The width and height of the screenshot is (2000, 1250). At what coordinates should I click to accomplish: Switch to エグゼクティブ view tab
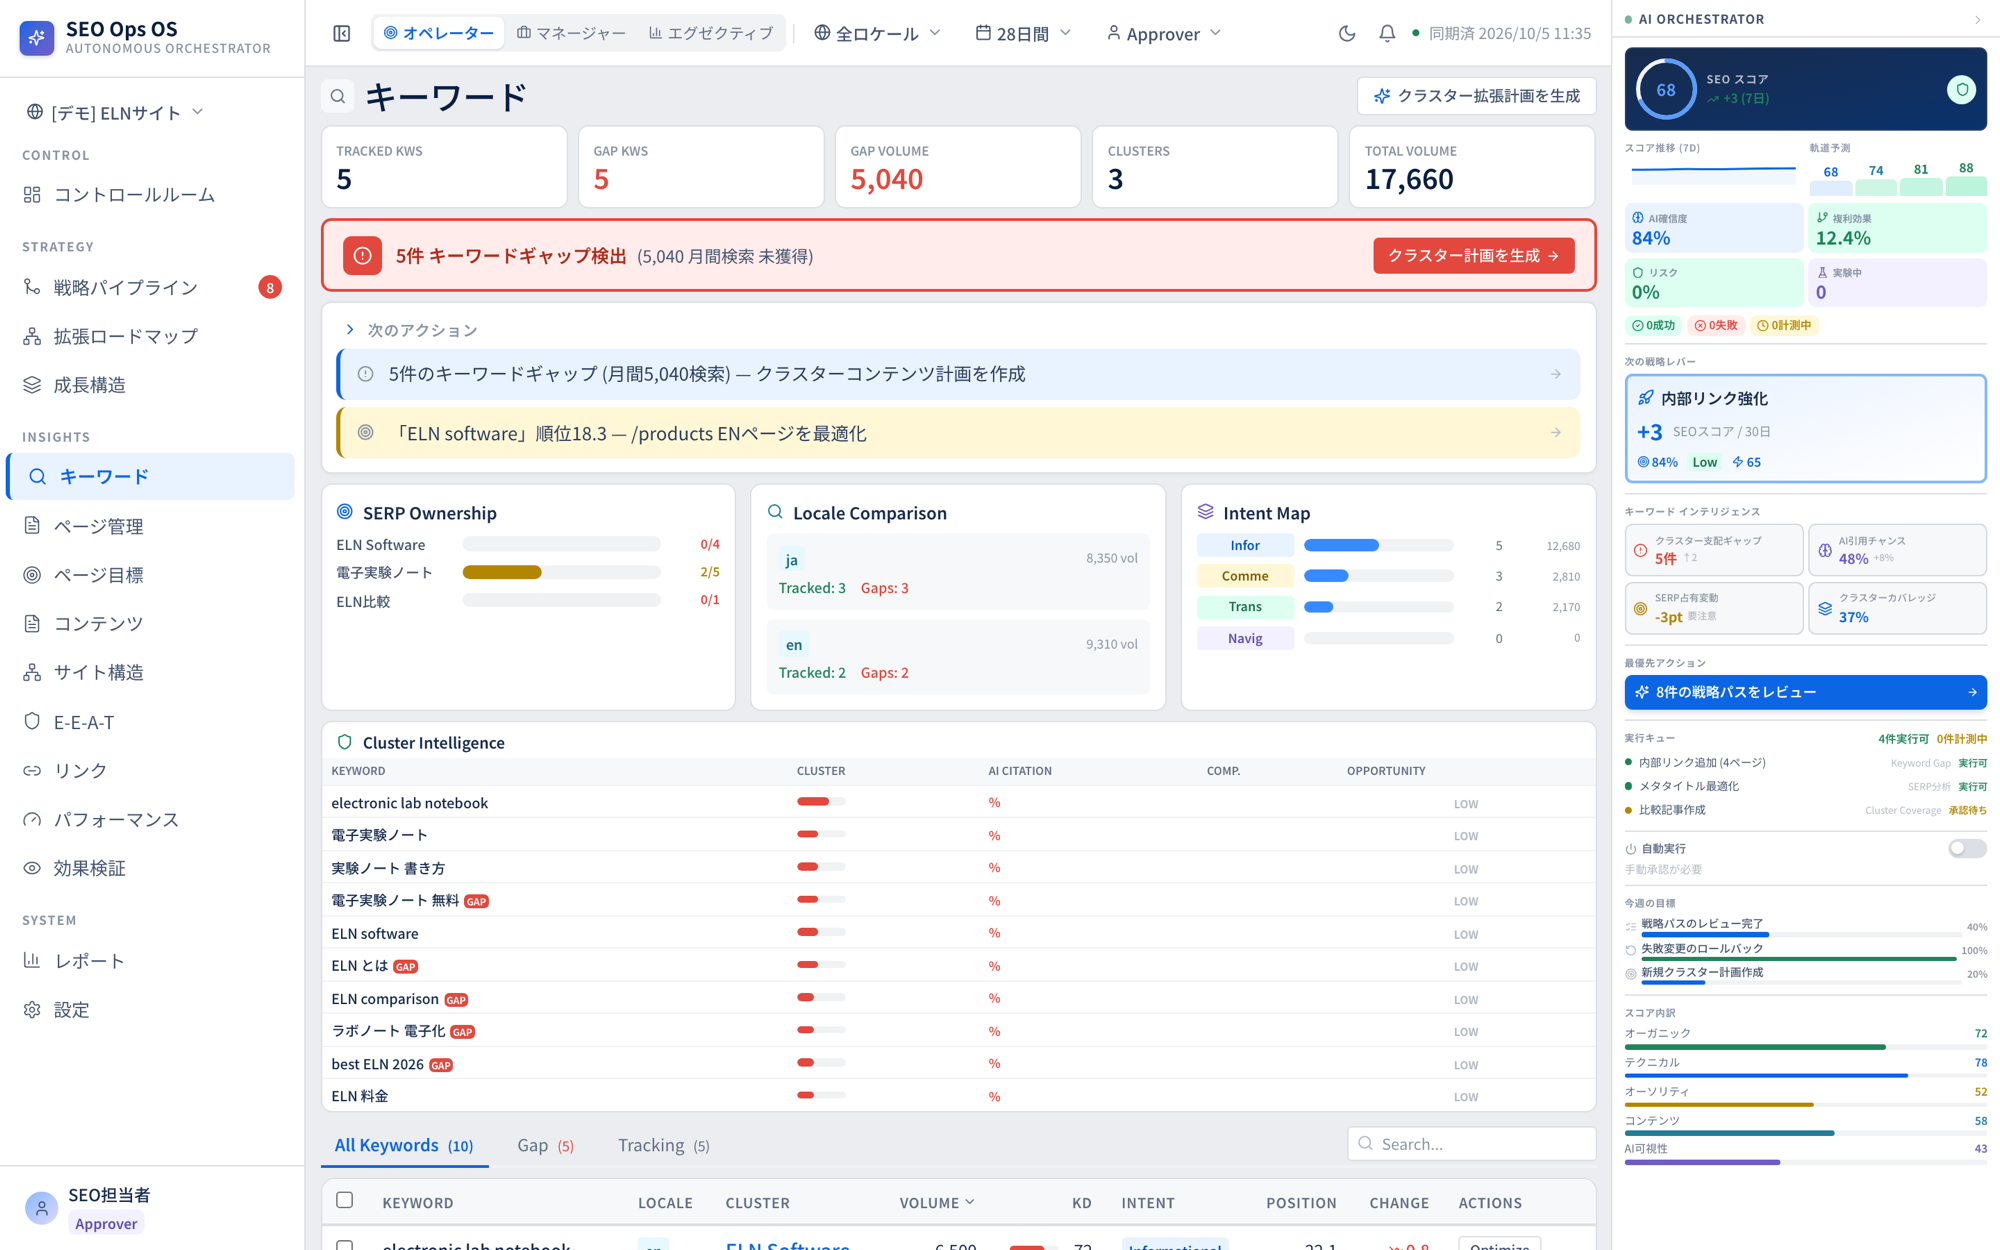(711, 33)
